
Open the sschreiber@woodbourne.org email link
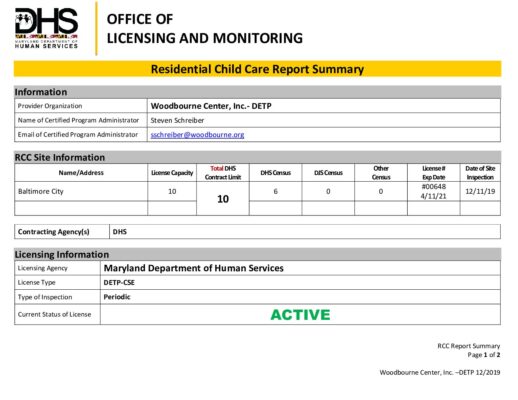[x=197, y=135]
